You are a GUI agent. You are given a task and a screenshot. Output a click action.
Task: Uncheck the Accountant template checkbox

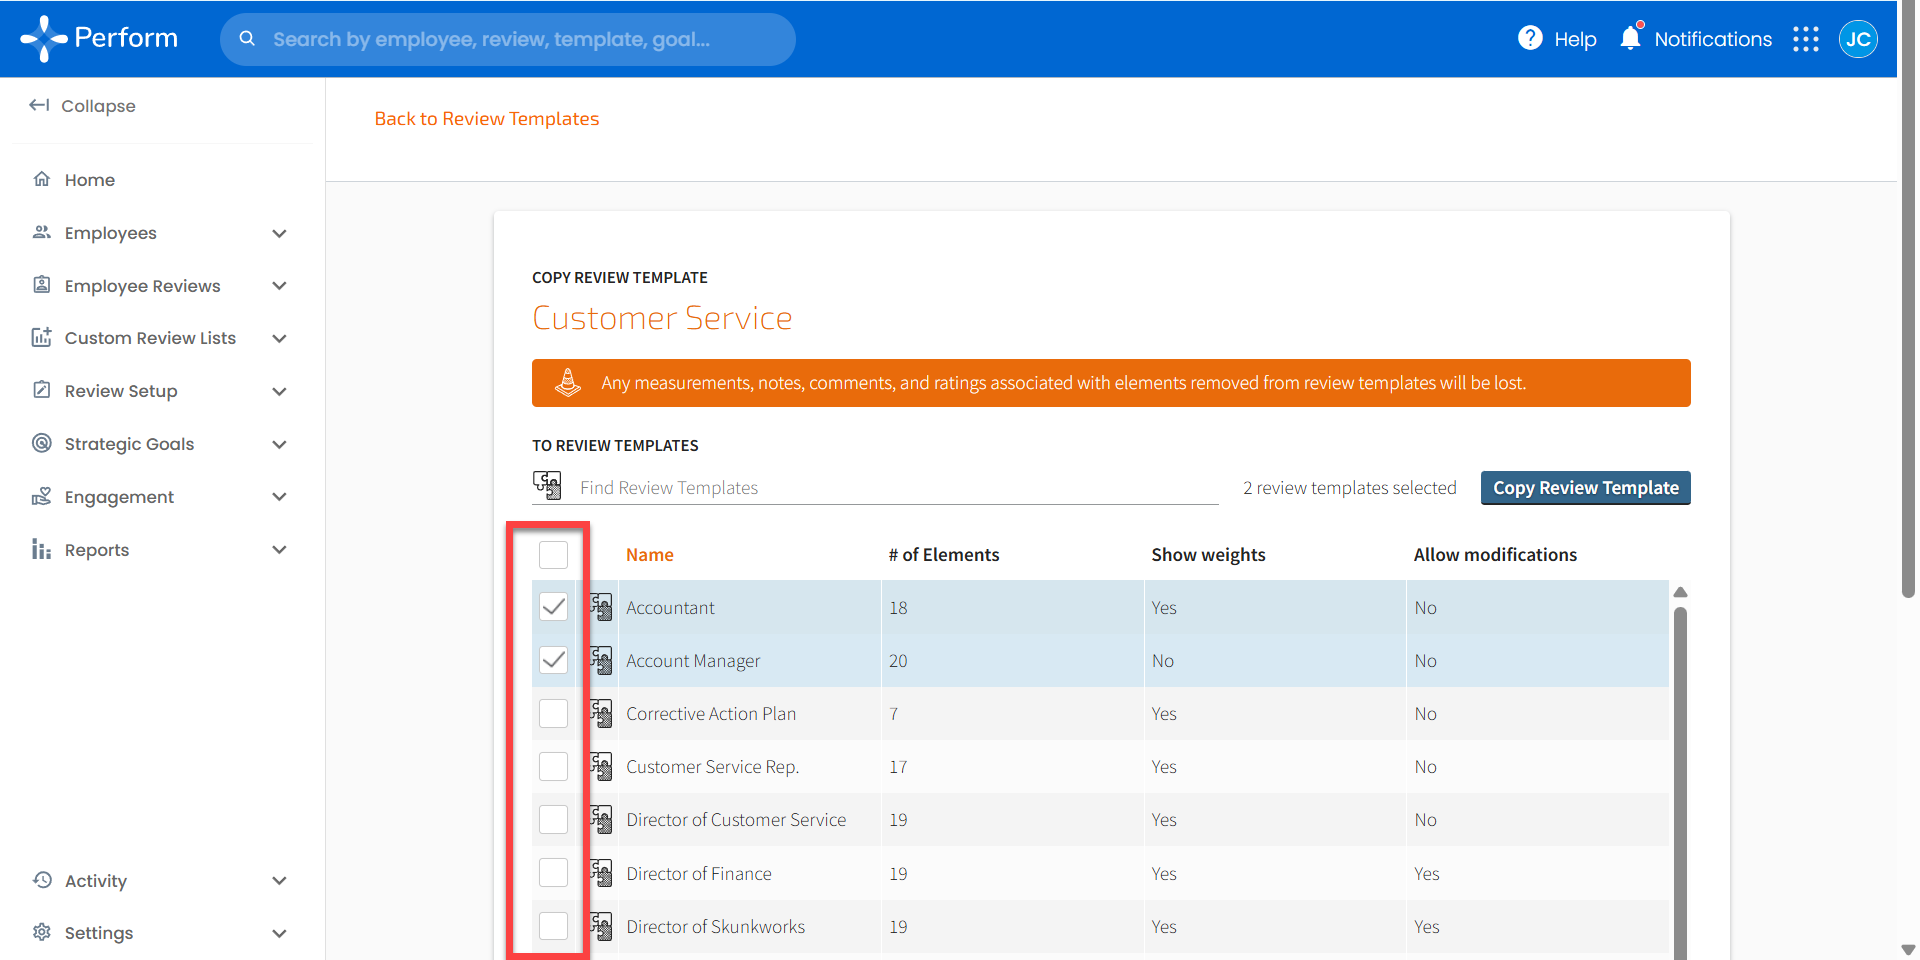click(x=553, y=607)
